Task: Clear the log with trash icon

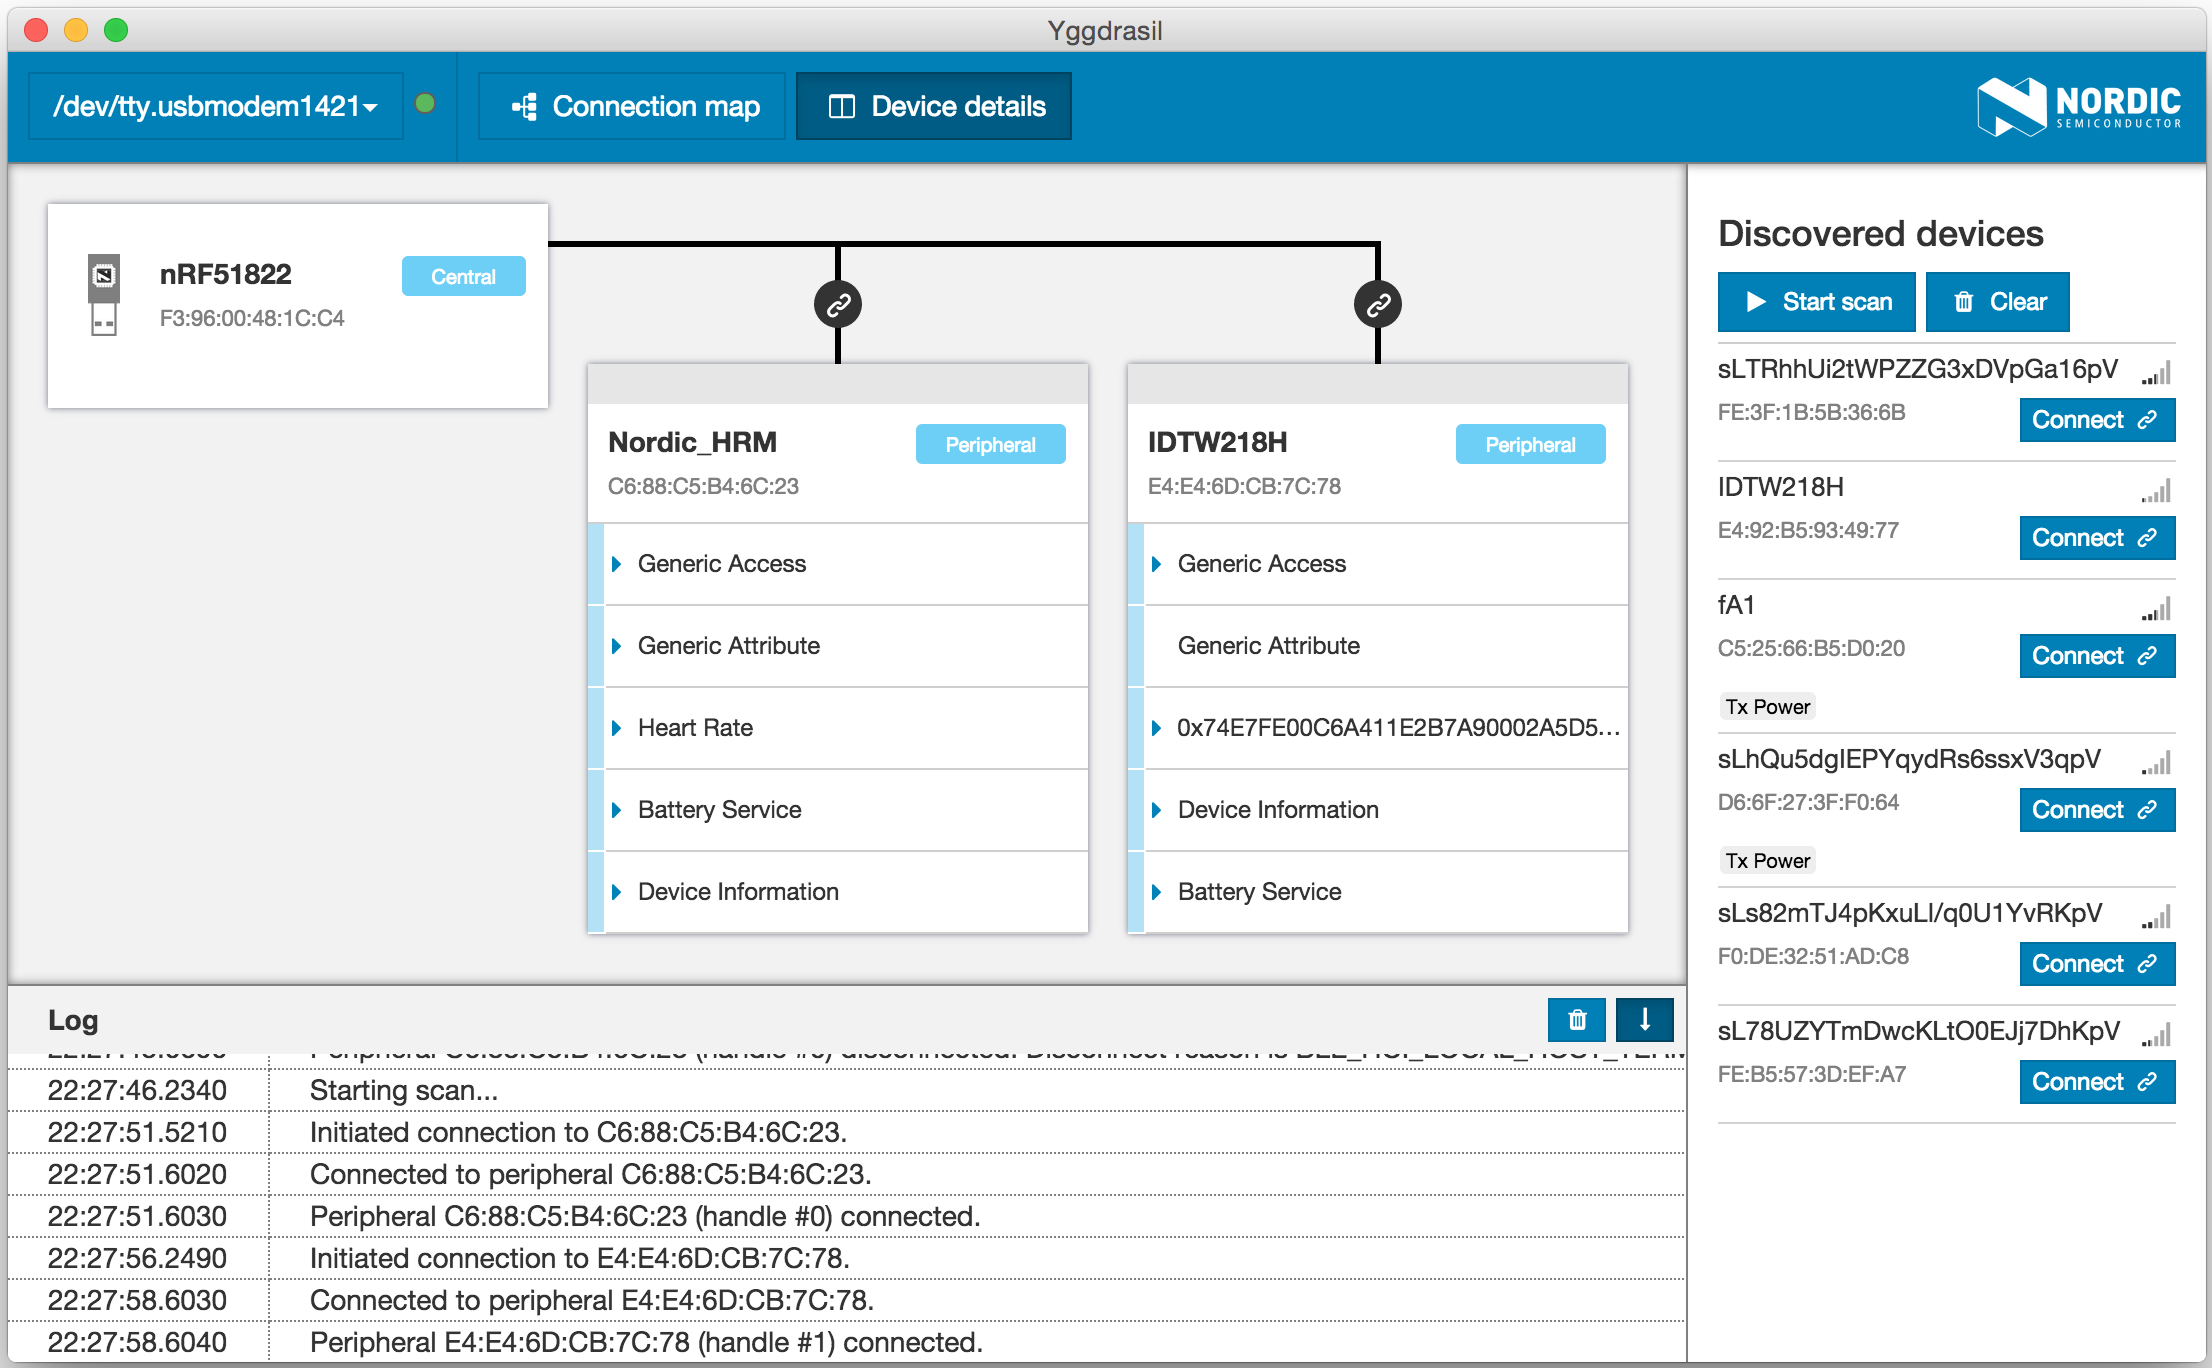Action: 1577,1020
